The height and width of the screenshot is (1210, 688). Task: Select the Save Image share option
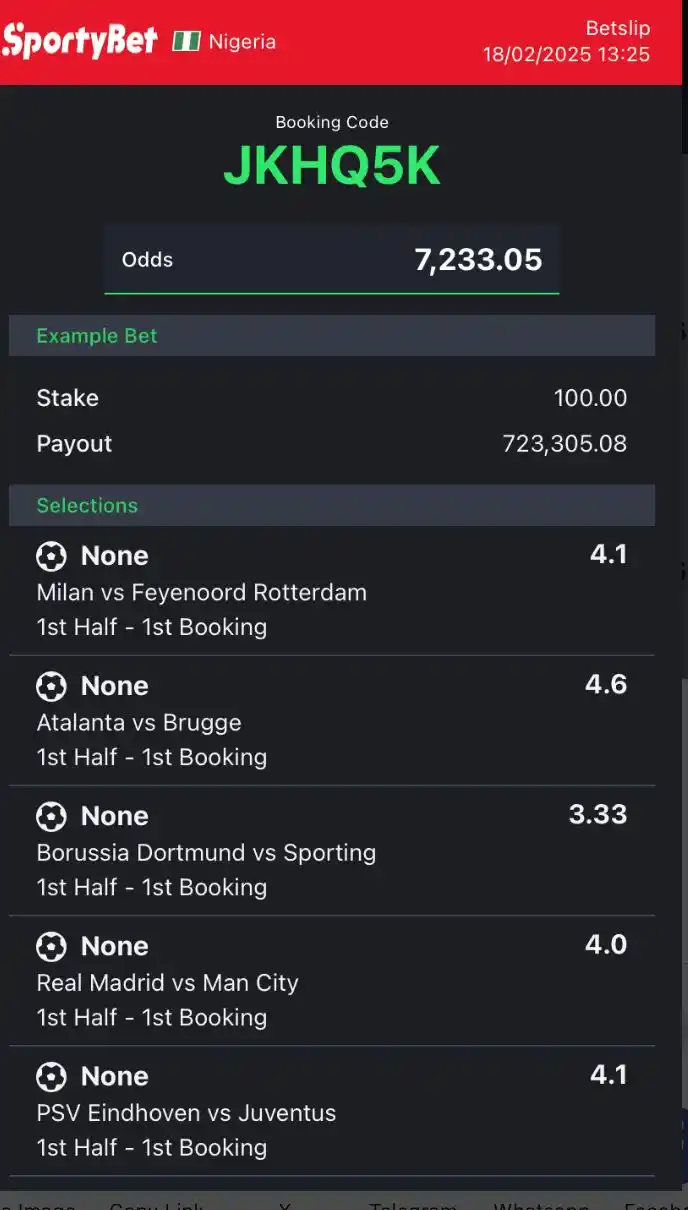tap(40, 1203)
